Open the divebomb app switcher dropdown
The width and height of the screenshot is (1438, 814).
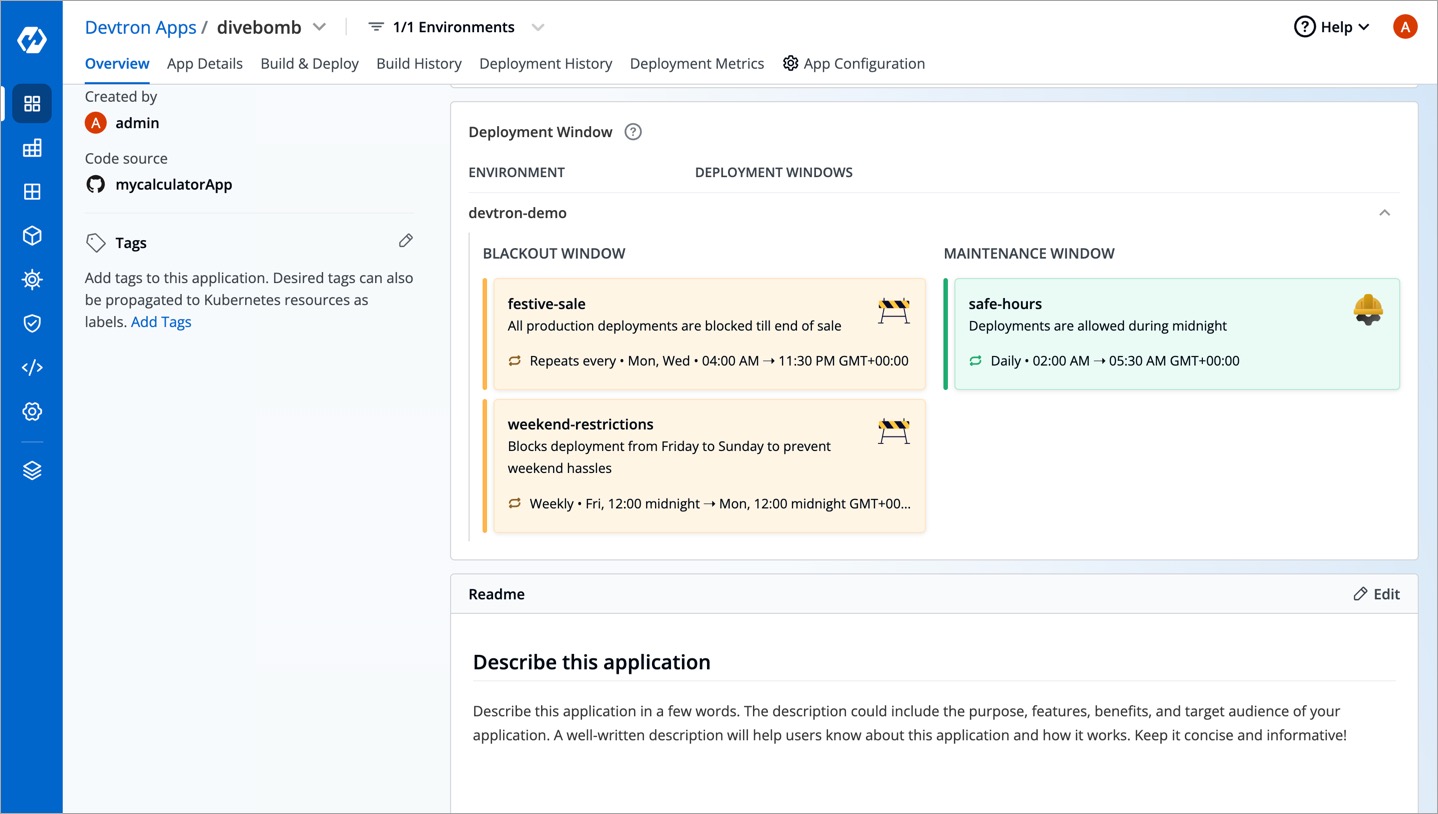tap(319, 27)
